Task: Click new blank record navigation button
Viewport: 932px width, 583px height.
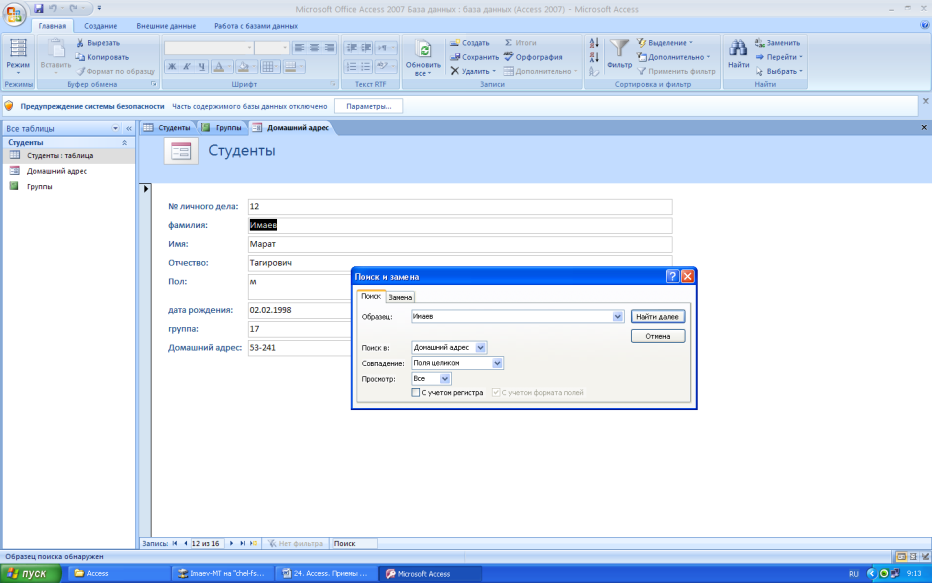Action: (254, 543)
